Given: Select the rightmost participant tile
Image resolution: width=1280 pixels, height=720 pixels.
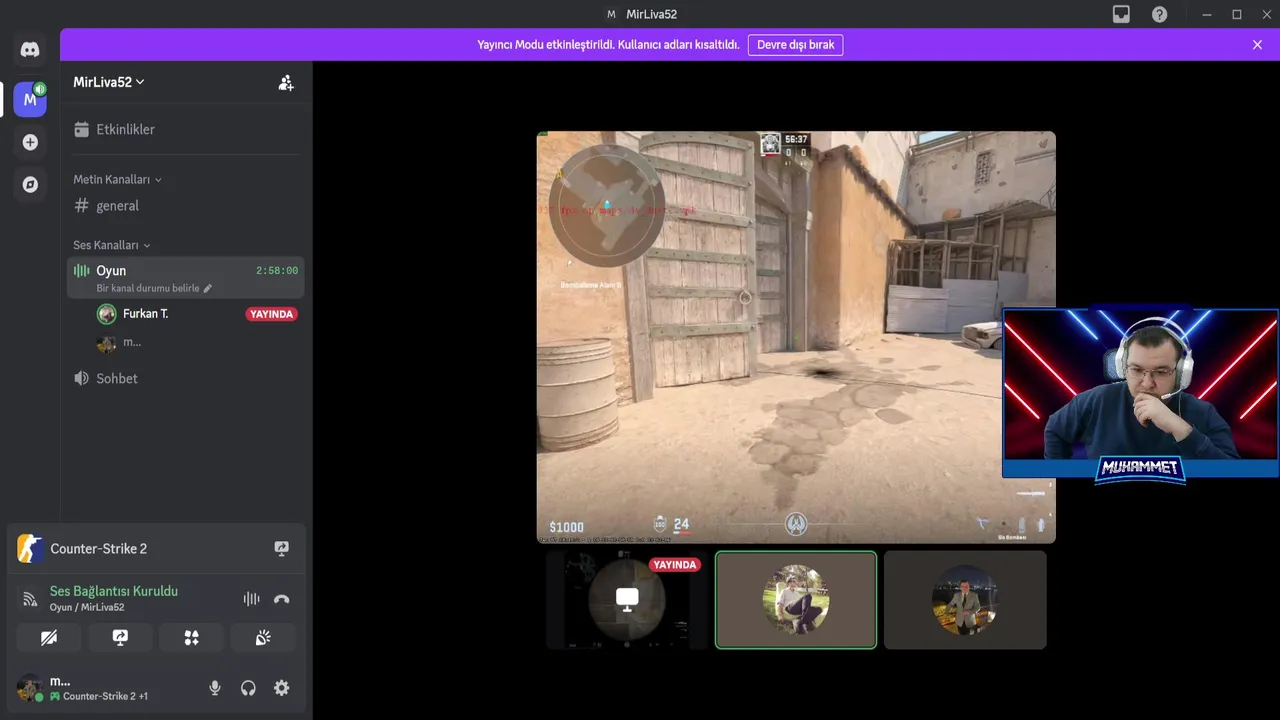Looking at the screenshot, I should tap(965, 600).
